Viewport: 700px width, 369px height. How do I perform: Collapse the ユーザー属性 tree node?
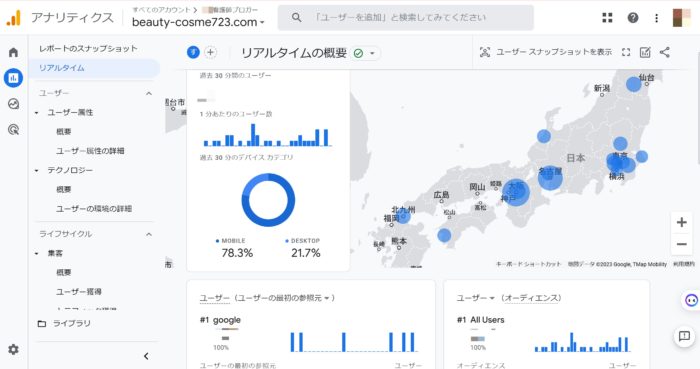click(x=37, y=112)
